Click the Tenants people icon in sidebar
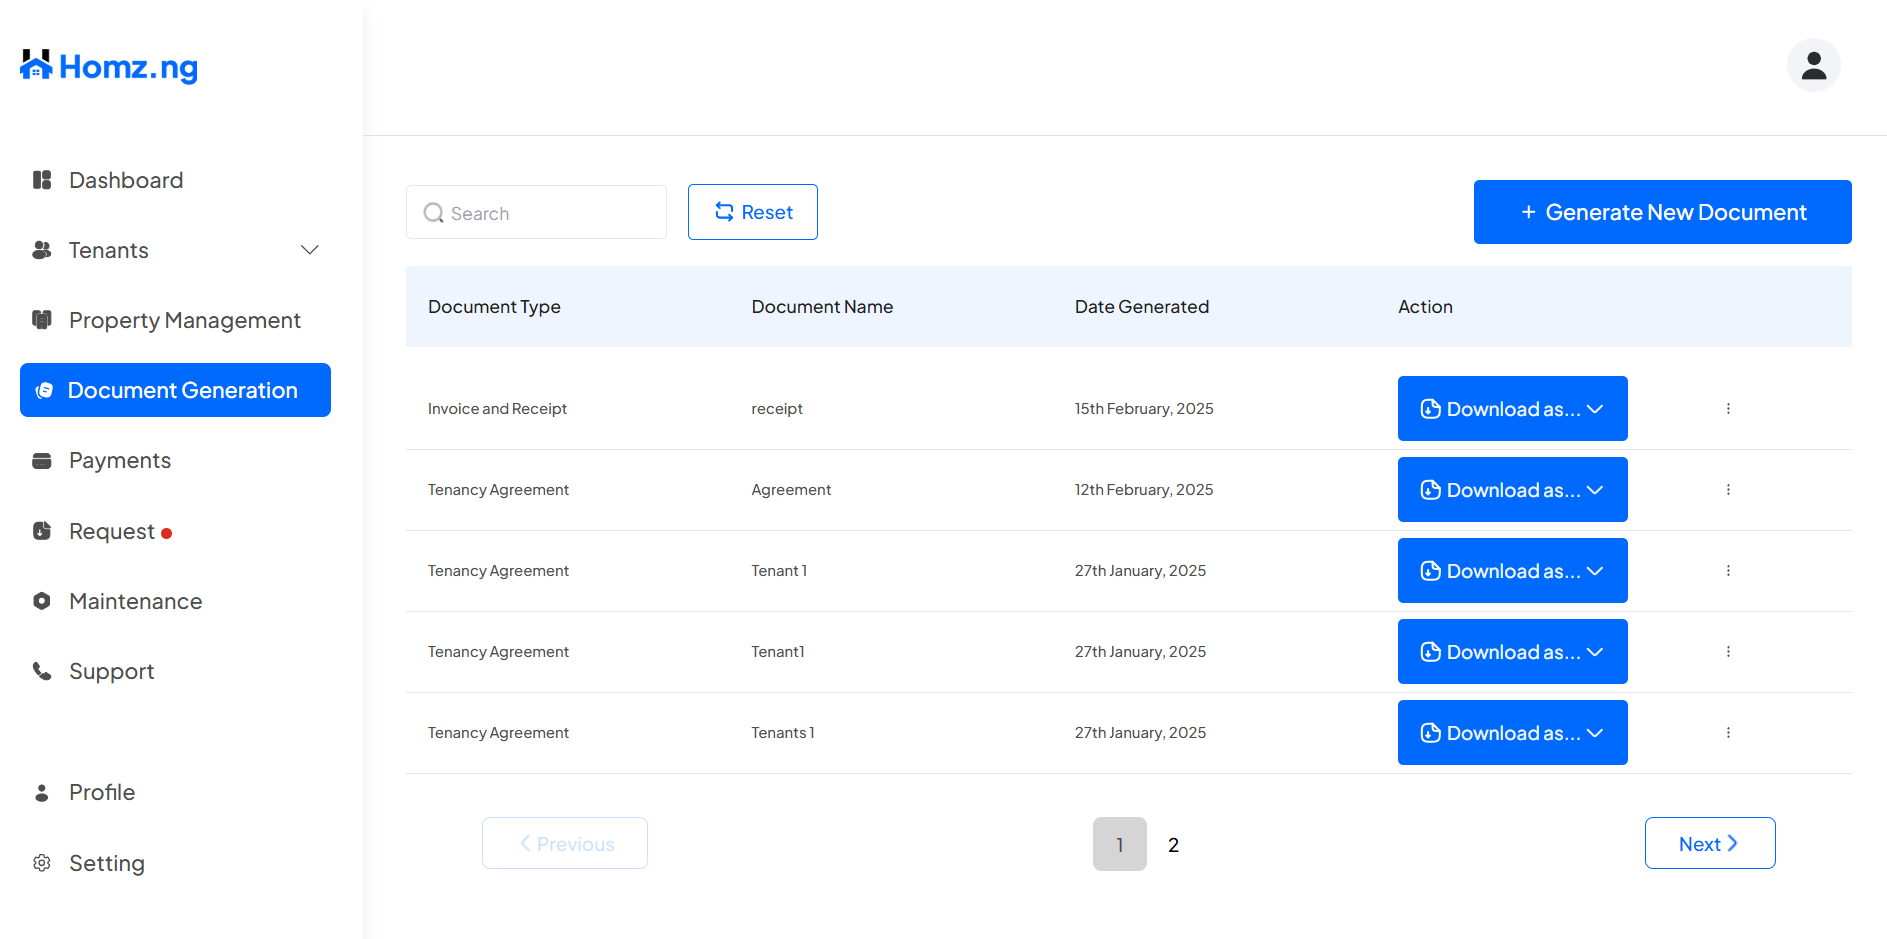 coord(42,250)
